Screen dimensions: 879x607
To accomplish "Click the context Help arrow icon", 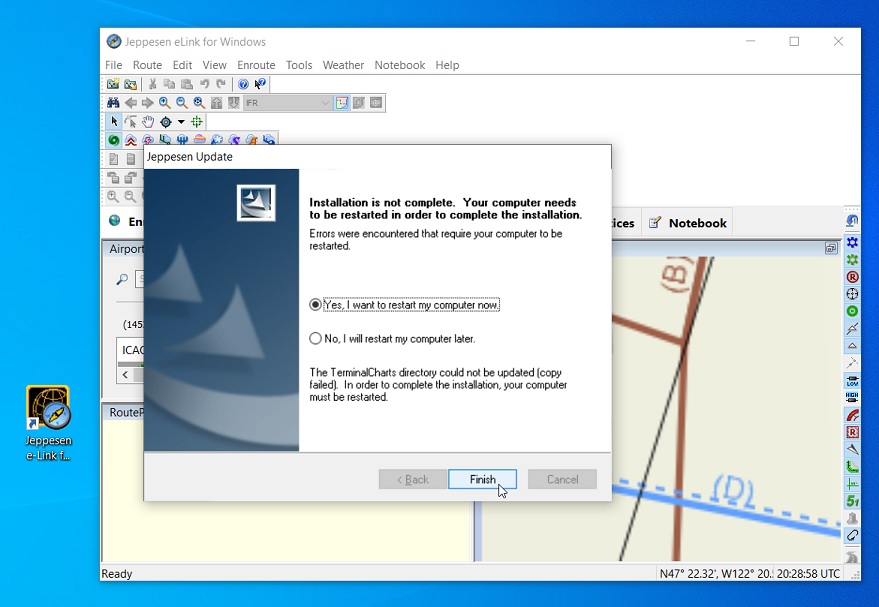I will [x=259, y=84].
